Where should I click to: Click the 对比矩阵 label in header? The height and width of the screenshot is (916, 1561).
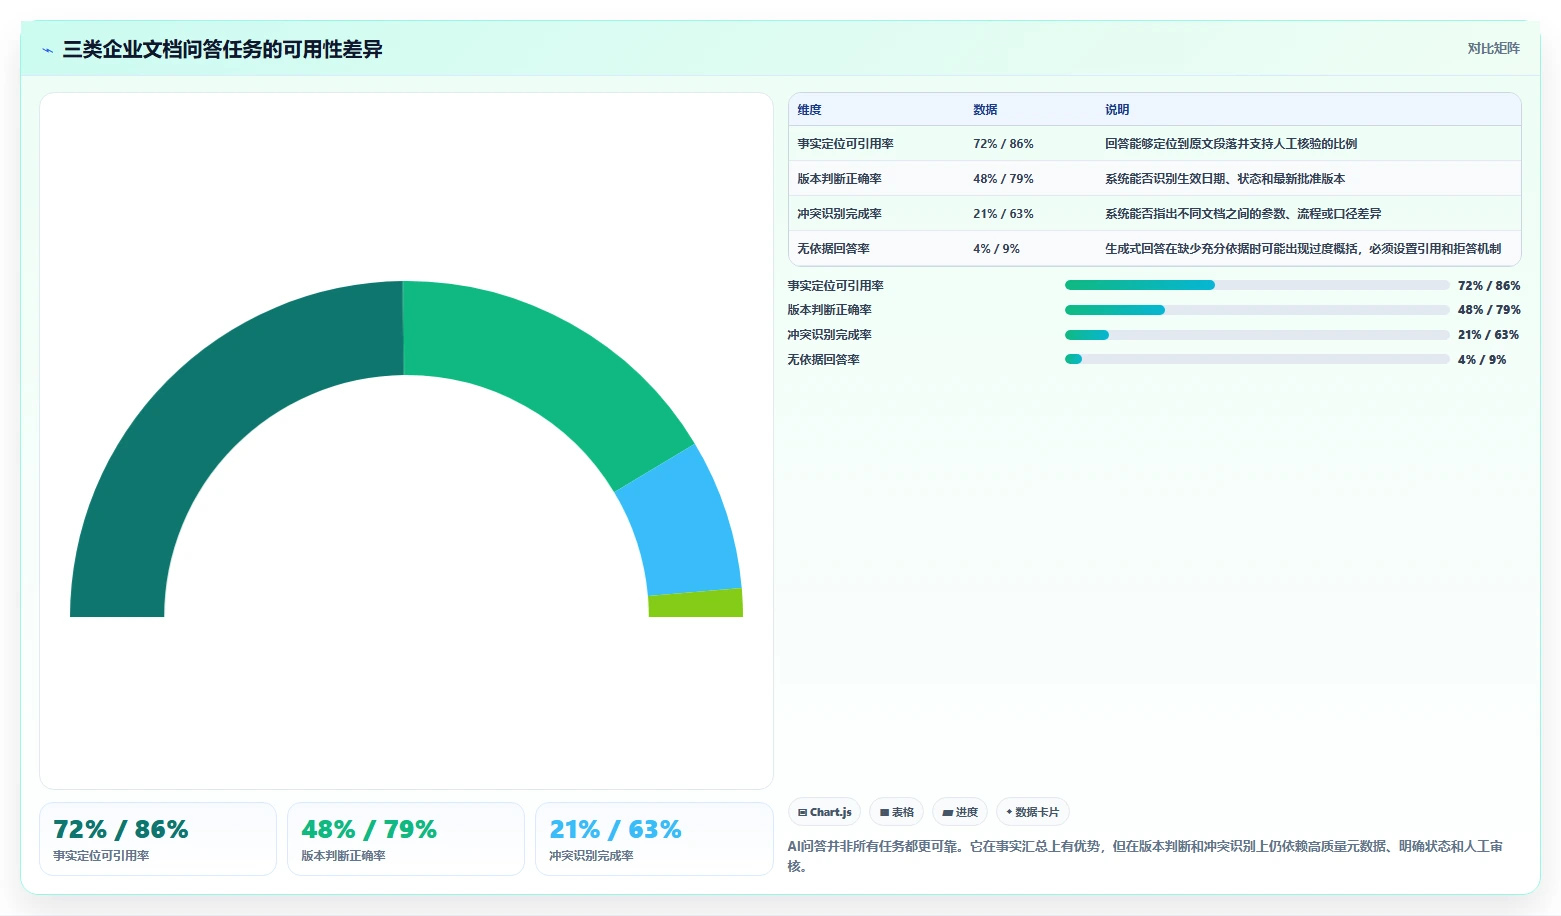click(x=1493, y=48)
